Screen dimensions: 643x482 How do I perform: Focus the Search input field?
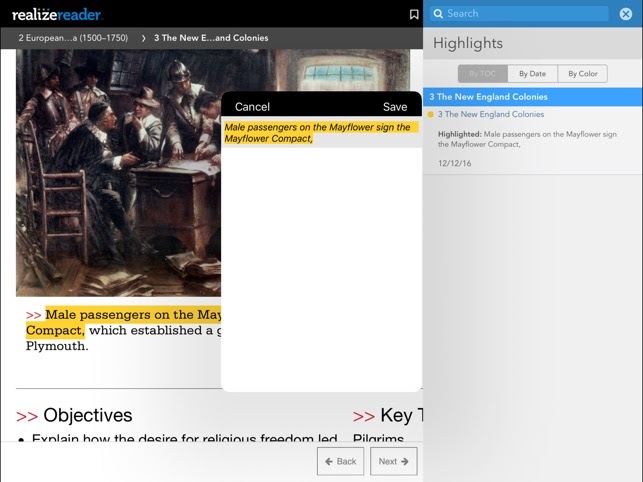(519, 14)
